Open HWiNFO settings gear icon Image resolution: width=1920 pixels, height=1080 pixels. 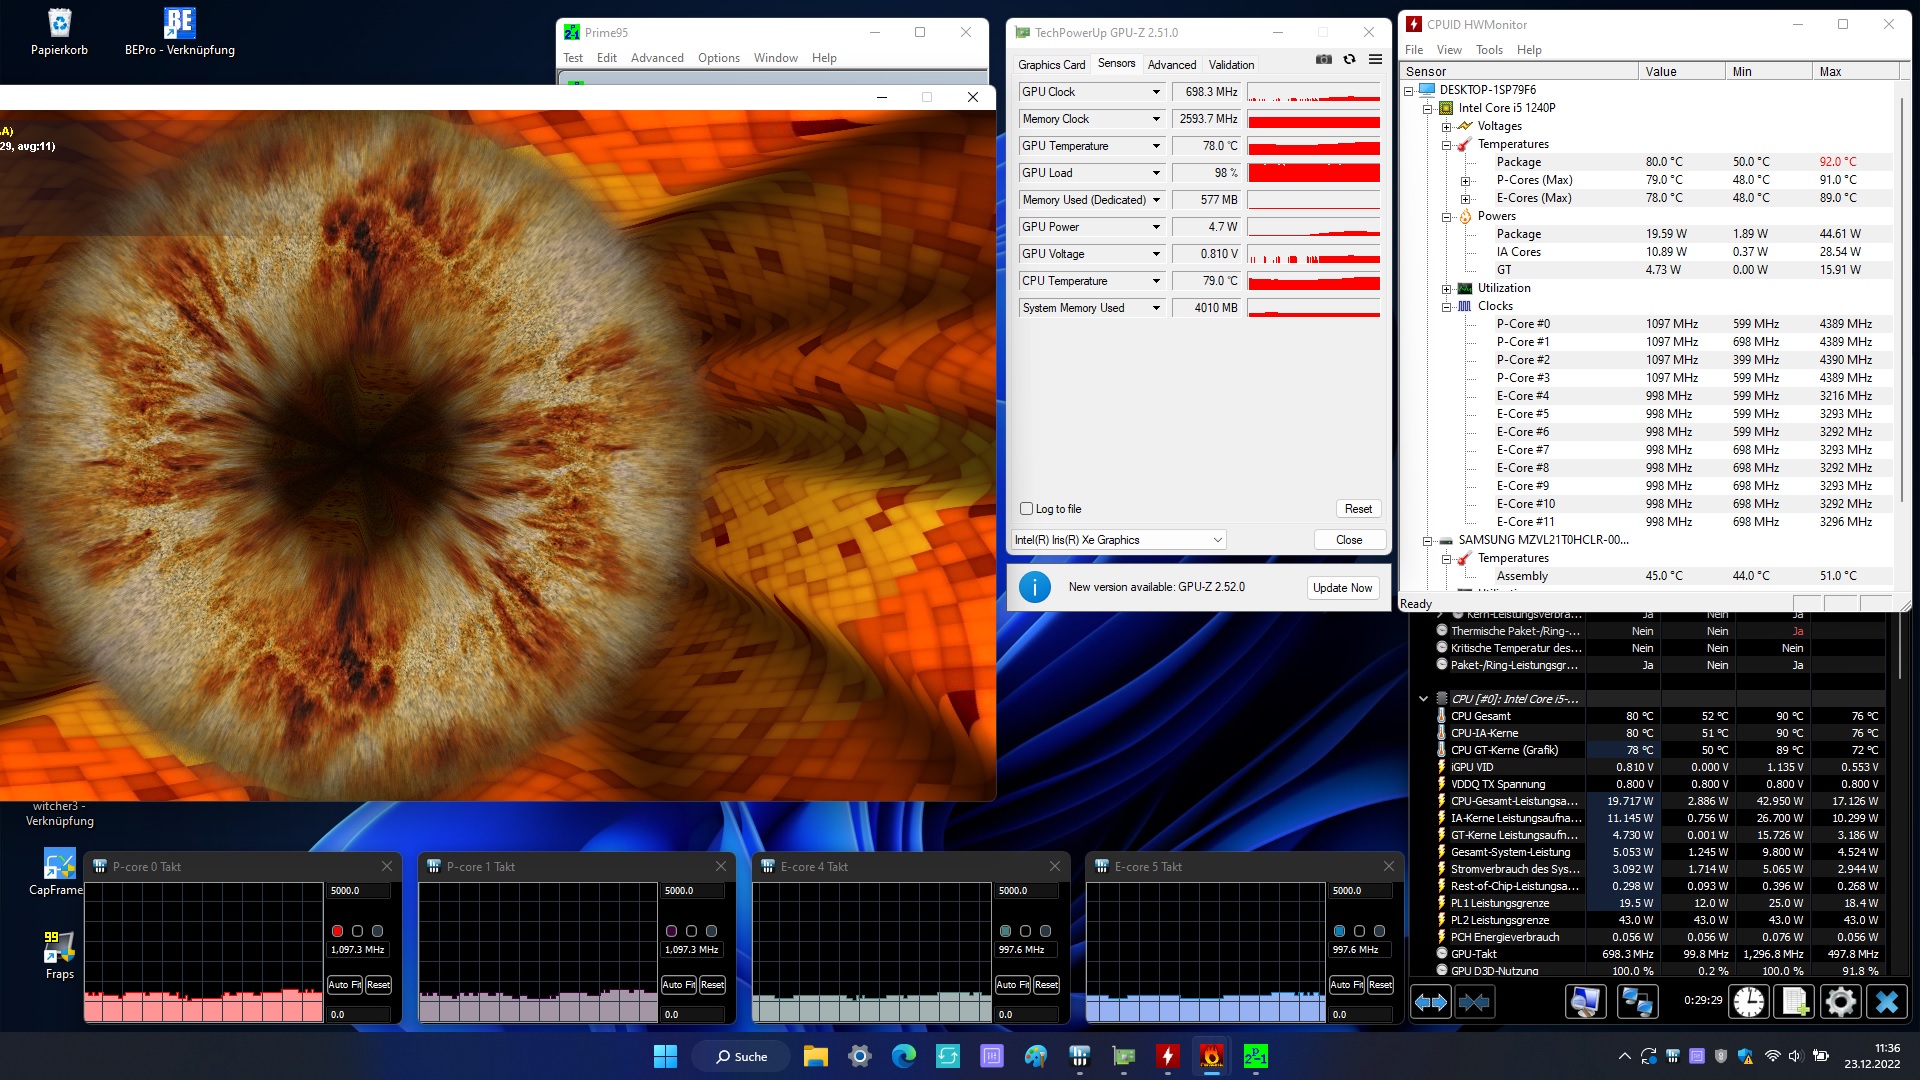click(1840, 1001)
